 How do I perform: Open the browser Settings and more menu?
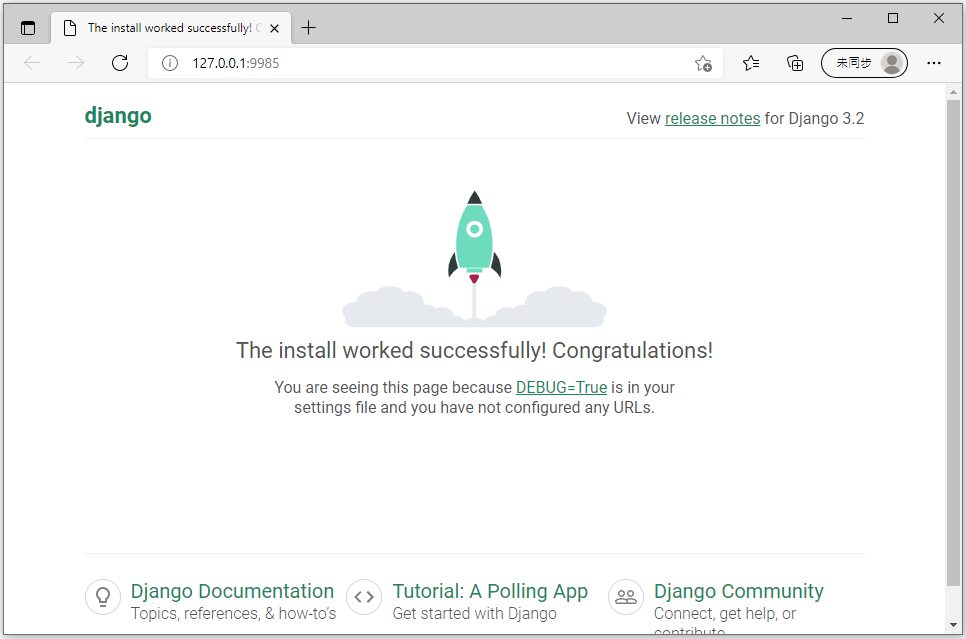934,63
